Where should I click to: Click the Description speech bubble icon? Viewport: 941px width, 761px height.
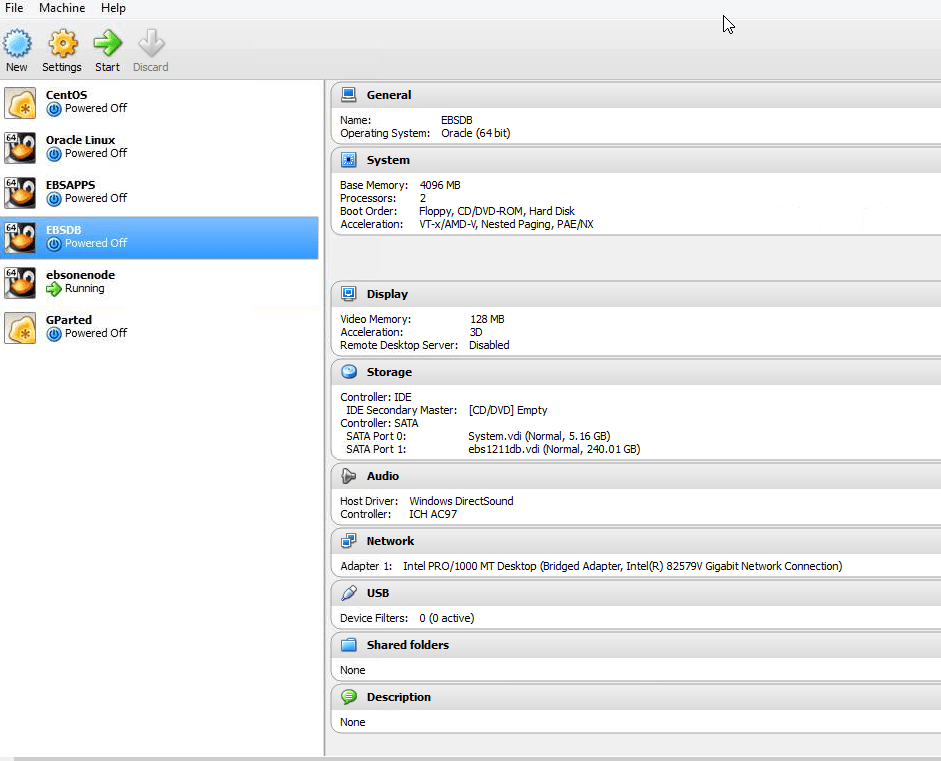(349, 696)
